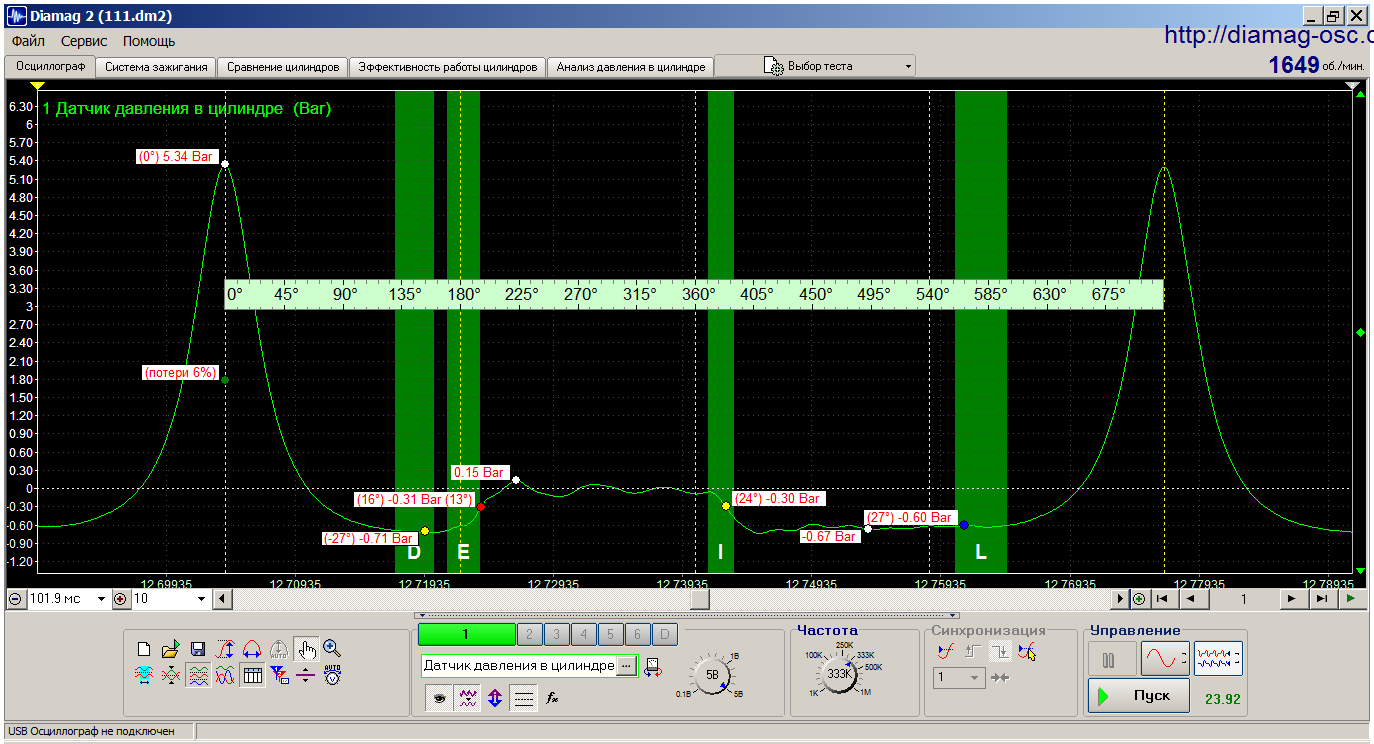The width and height of the screenshot is (1374, 744).
Task: Click the probe swap icon beside sensor field
Action: (x=653, y=667)
